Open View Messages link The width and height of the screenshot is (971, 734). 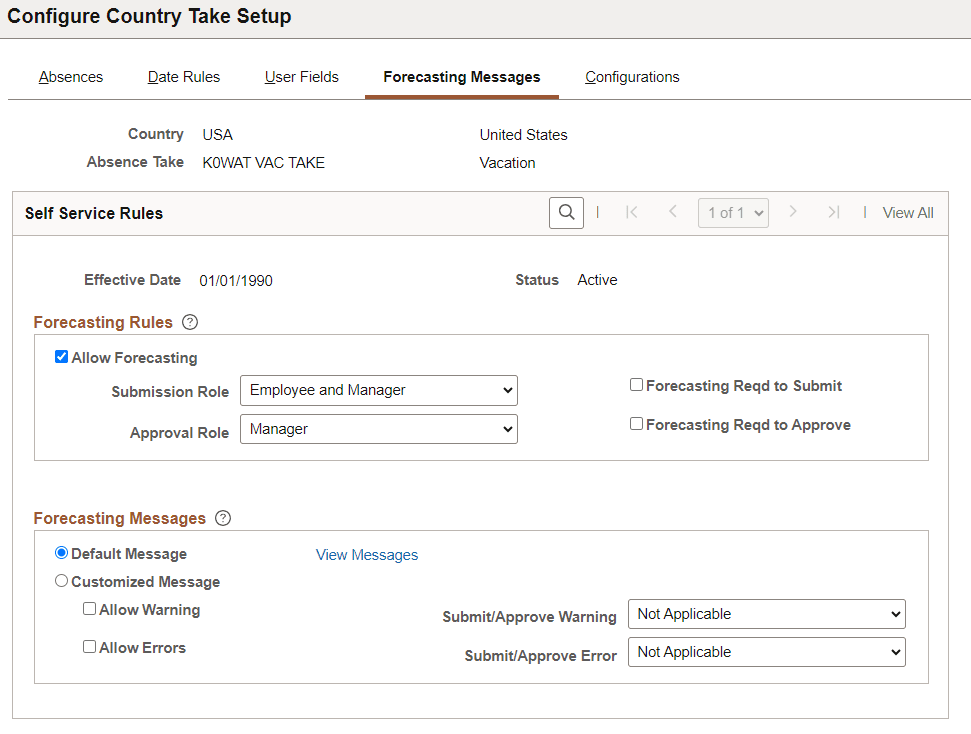tap(366, 554)
